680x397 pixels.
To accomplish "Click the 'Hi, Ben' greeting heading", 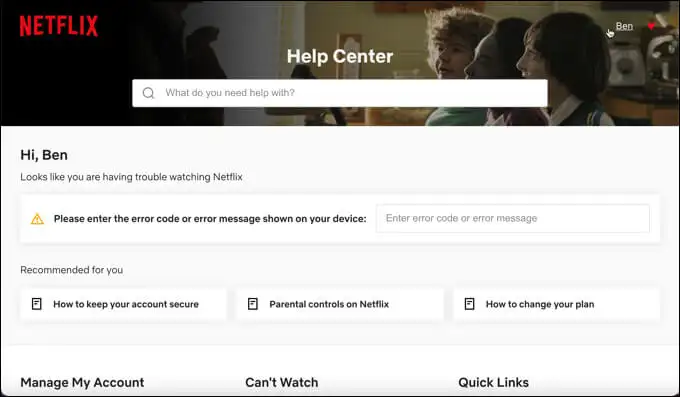I will pos(44,155).
